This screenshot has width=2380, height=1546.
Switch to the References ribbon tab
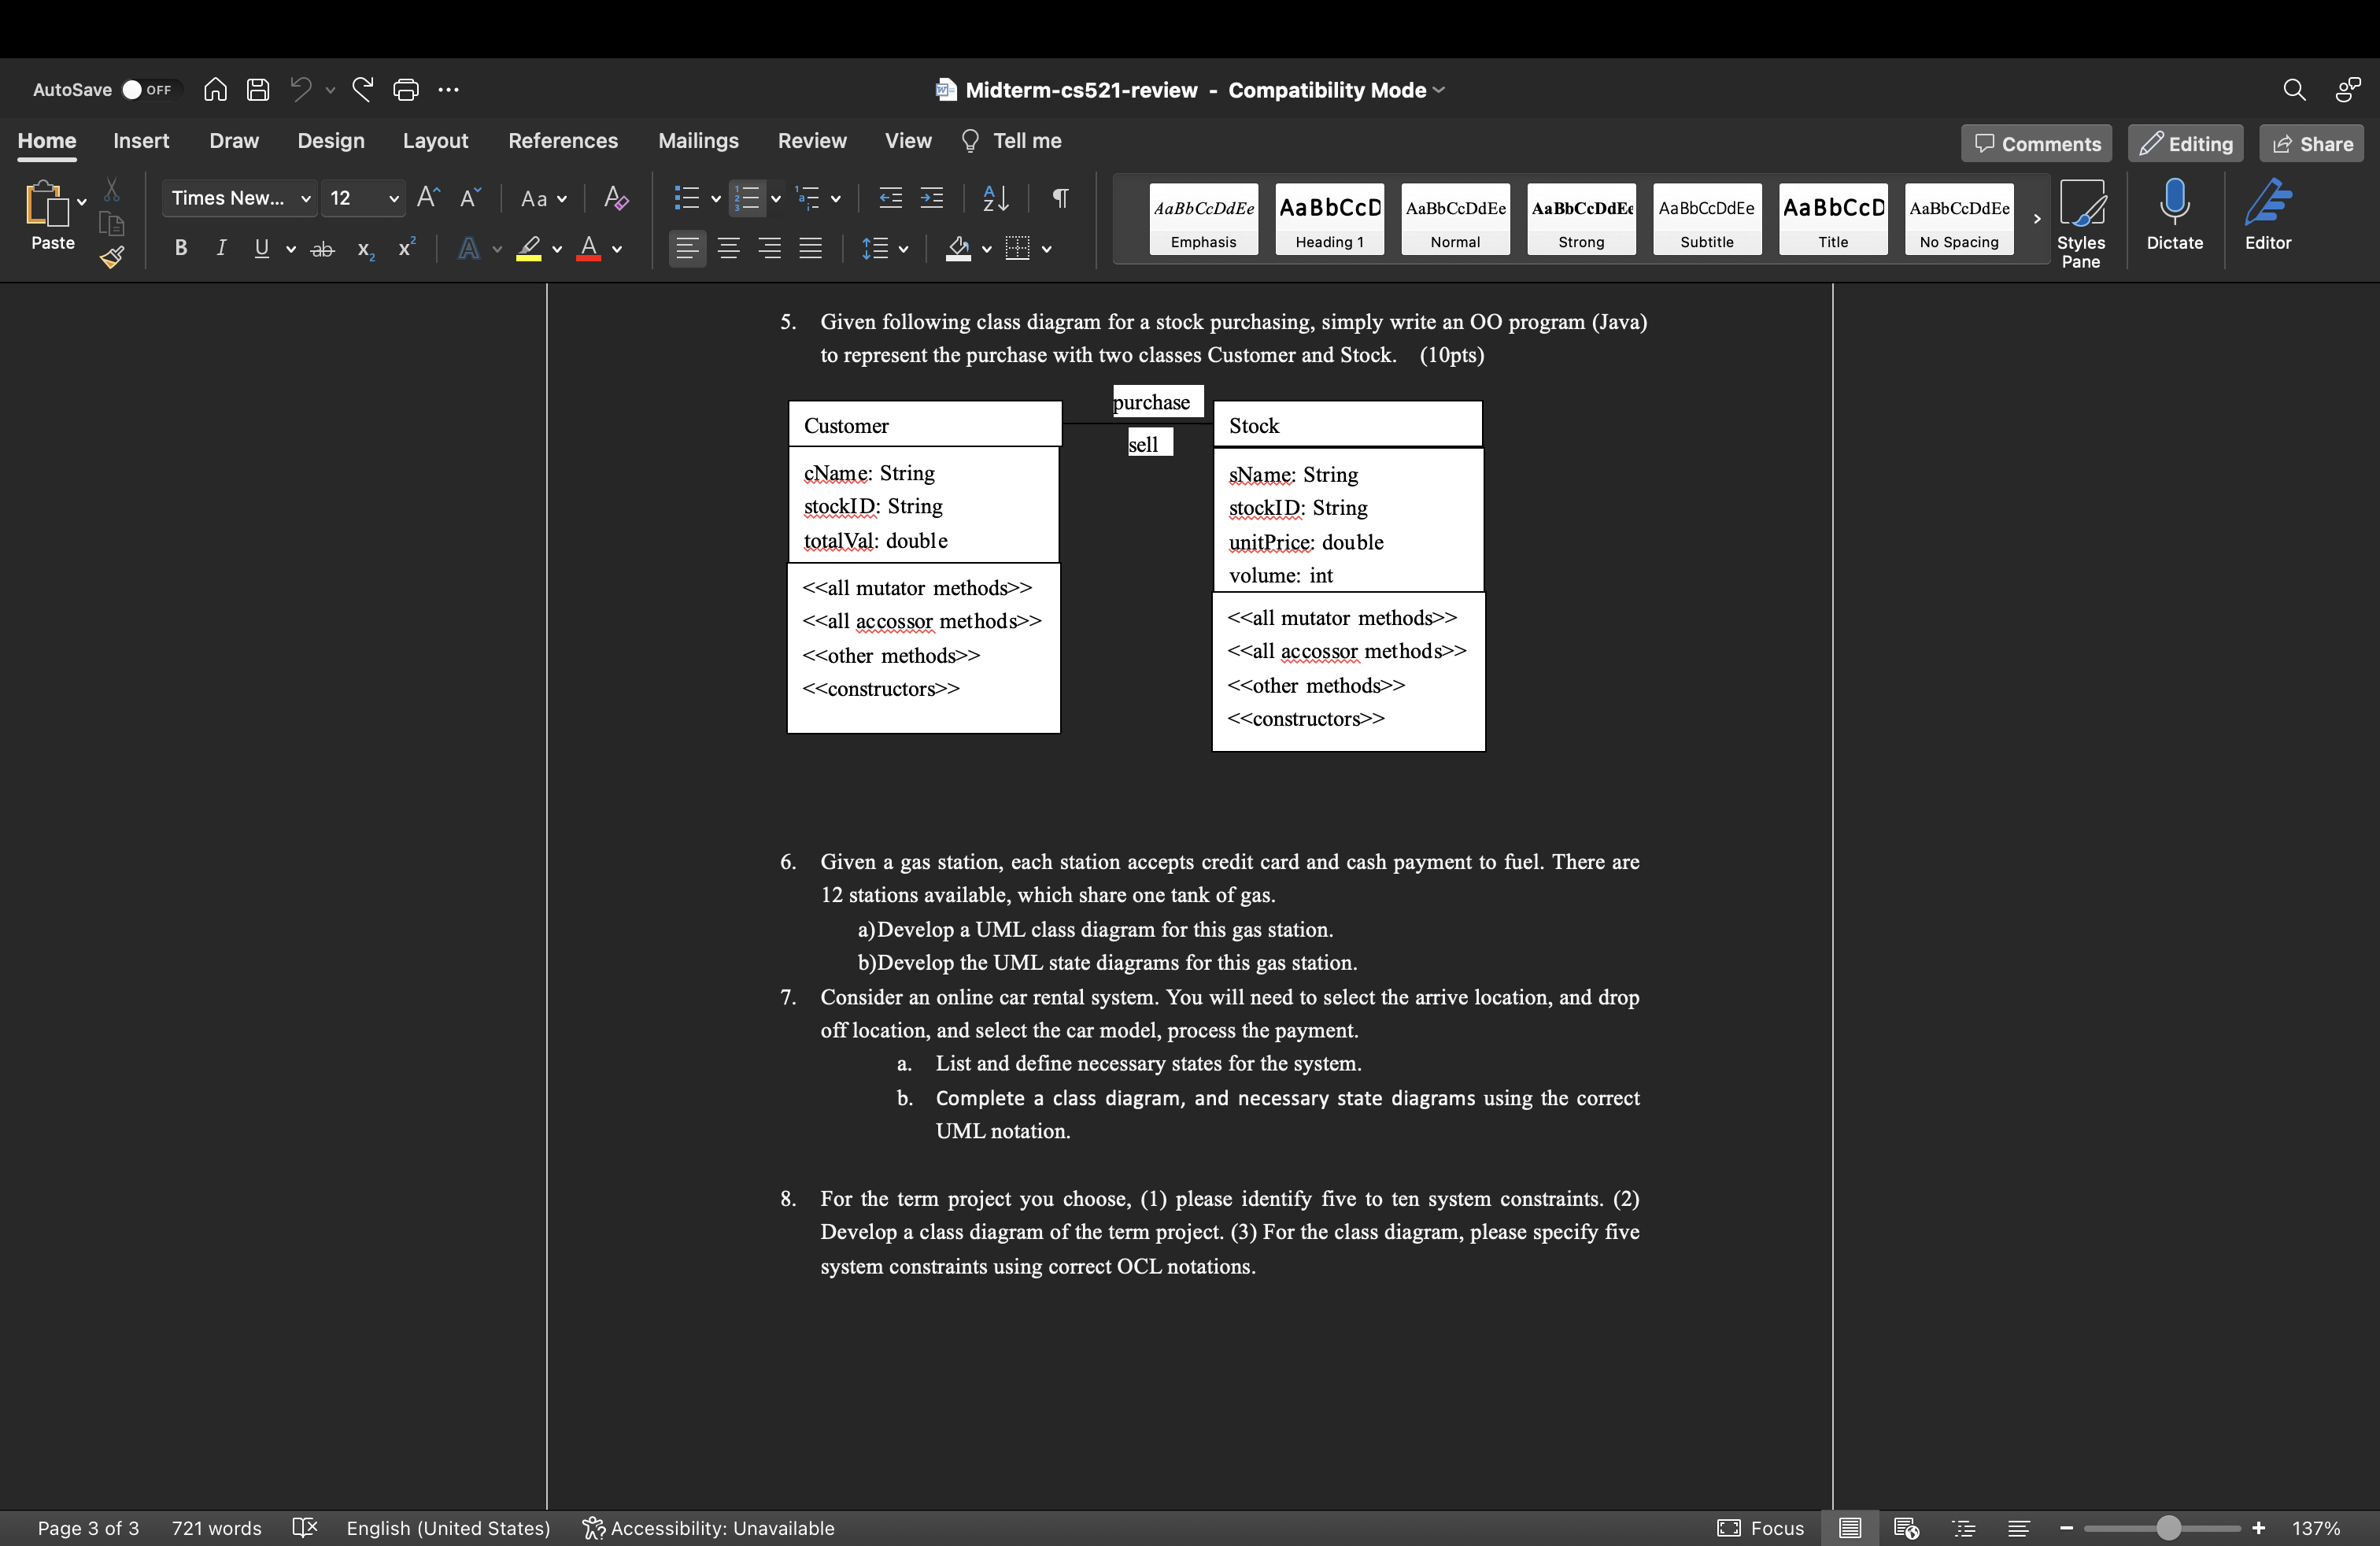click(x=562, y=141)
